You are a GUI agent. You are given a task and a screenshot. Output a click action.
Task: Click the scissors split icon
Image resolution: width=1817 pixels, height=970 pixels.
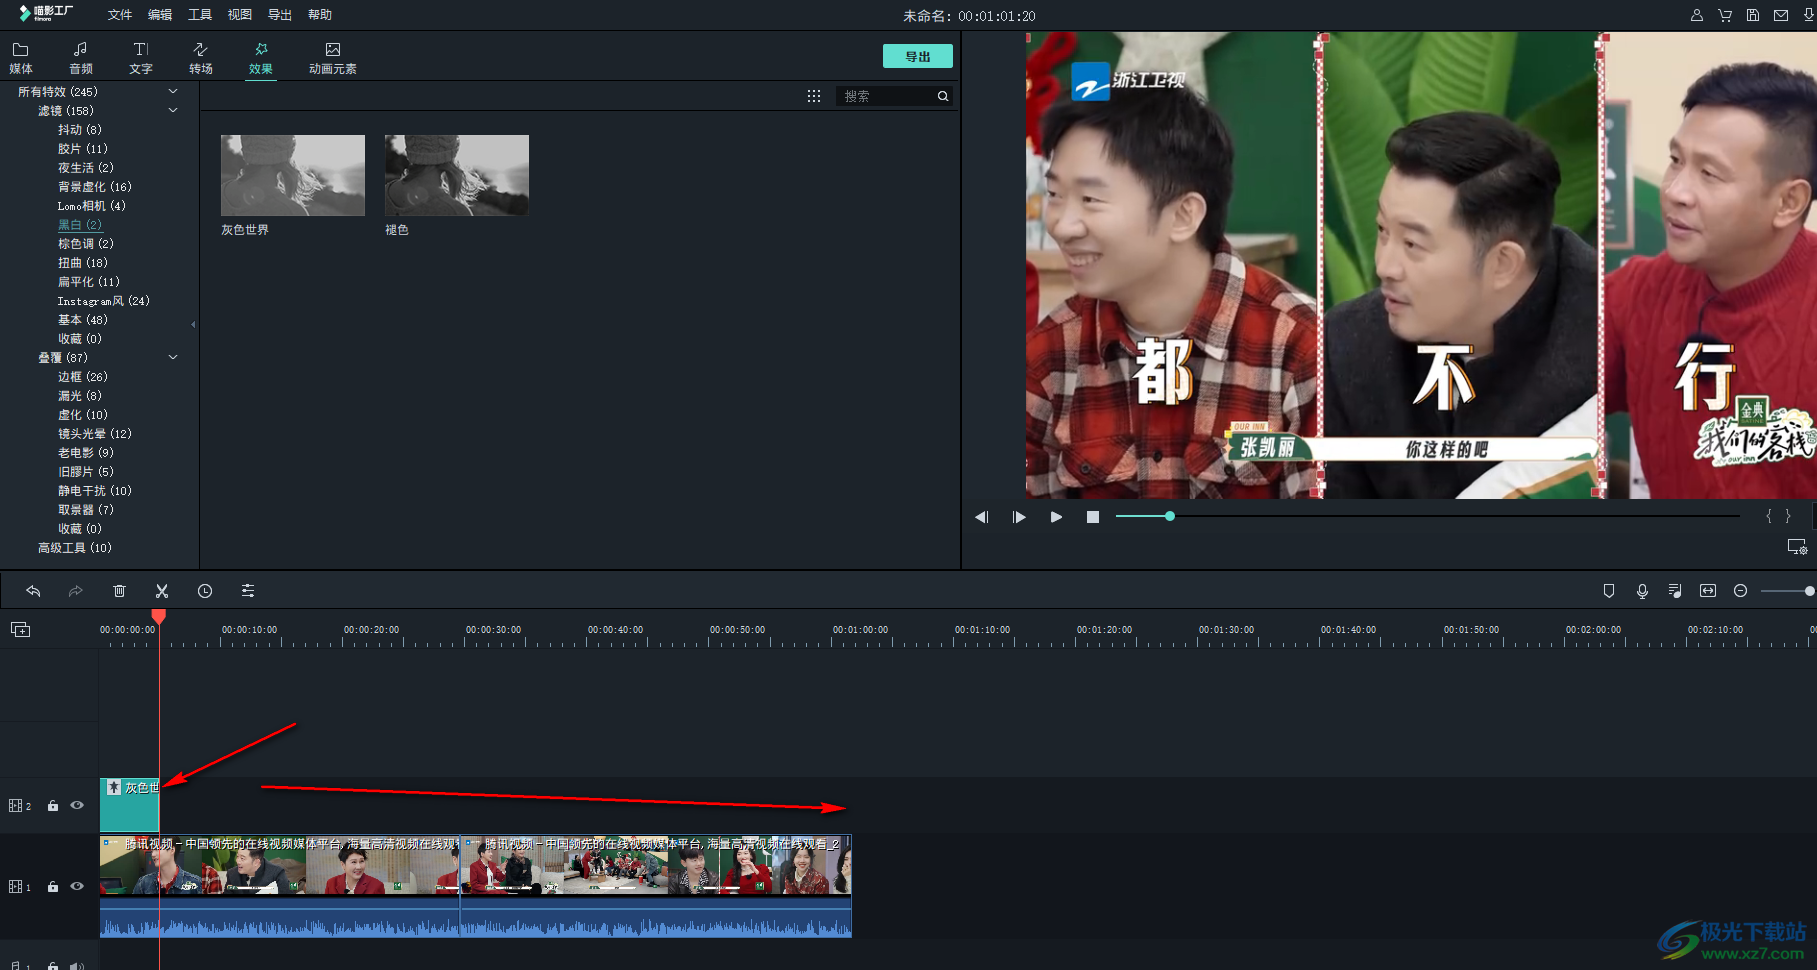tap(162, 591)
